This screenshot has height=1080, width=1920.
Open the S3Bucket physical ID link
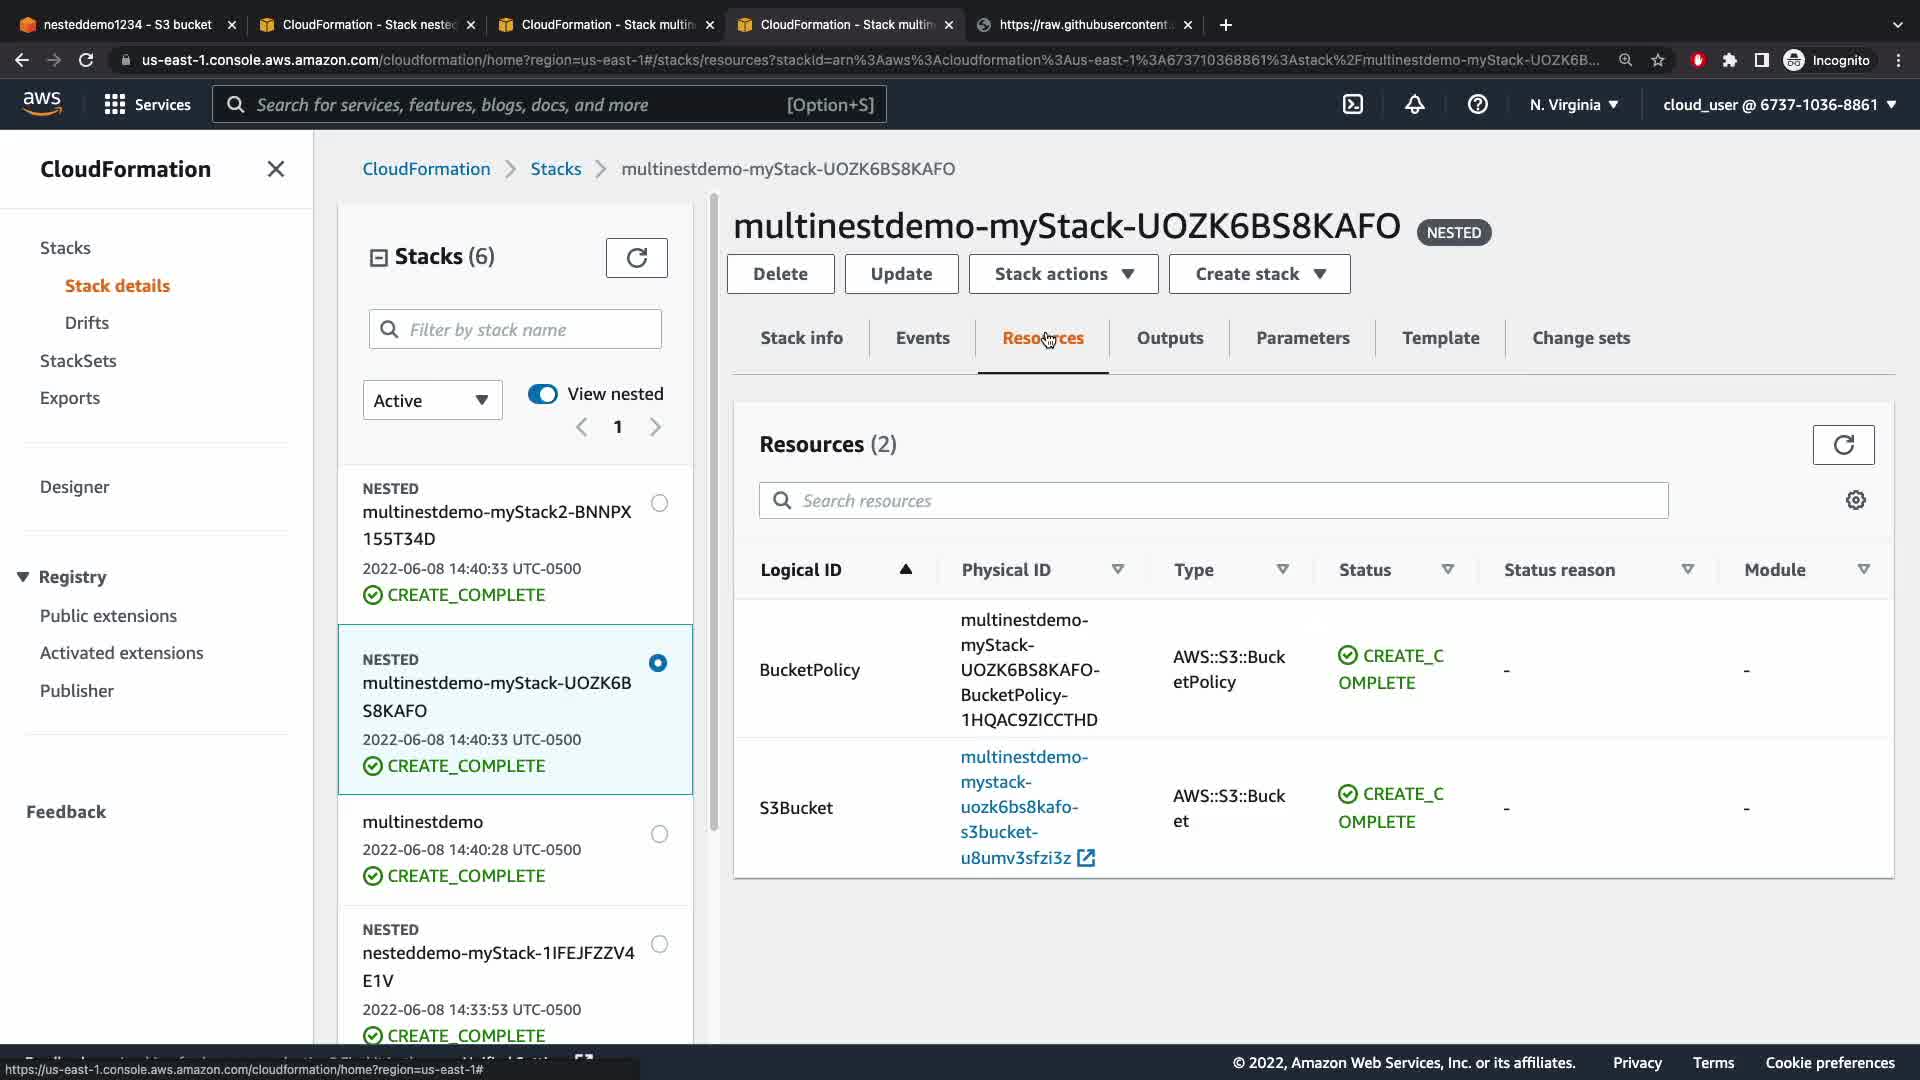pos(1024,807)
